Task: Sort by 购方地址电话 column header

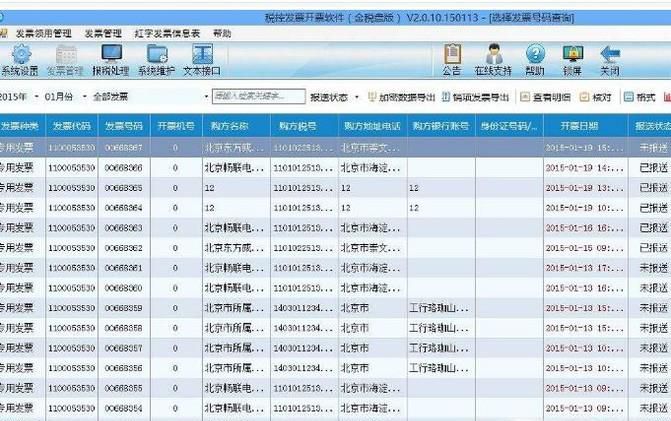Action: (372, 126)
